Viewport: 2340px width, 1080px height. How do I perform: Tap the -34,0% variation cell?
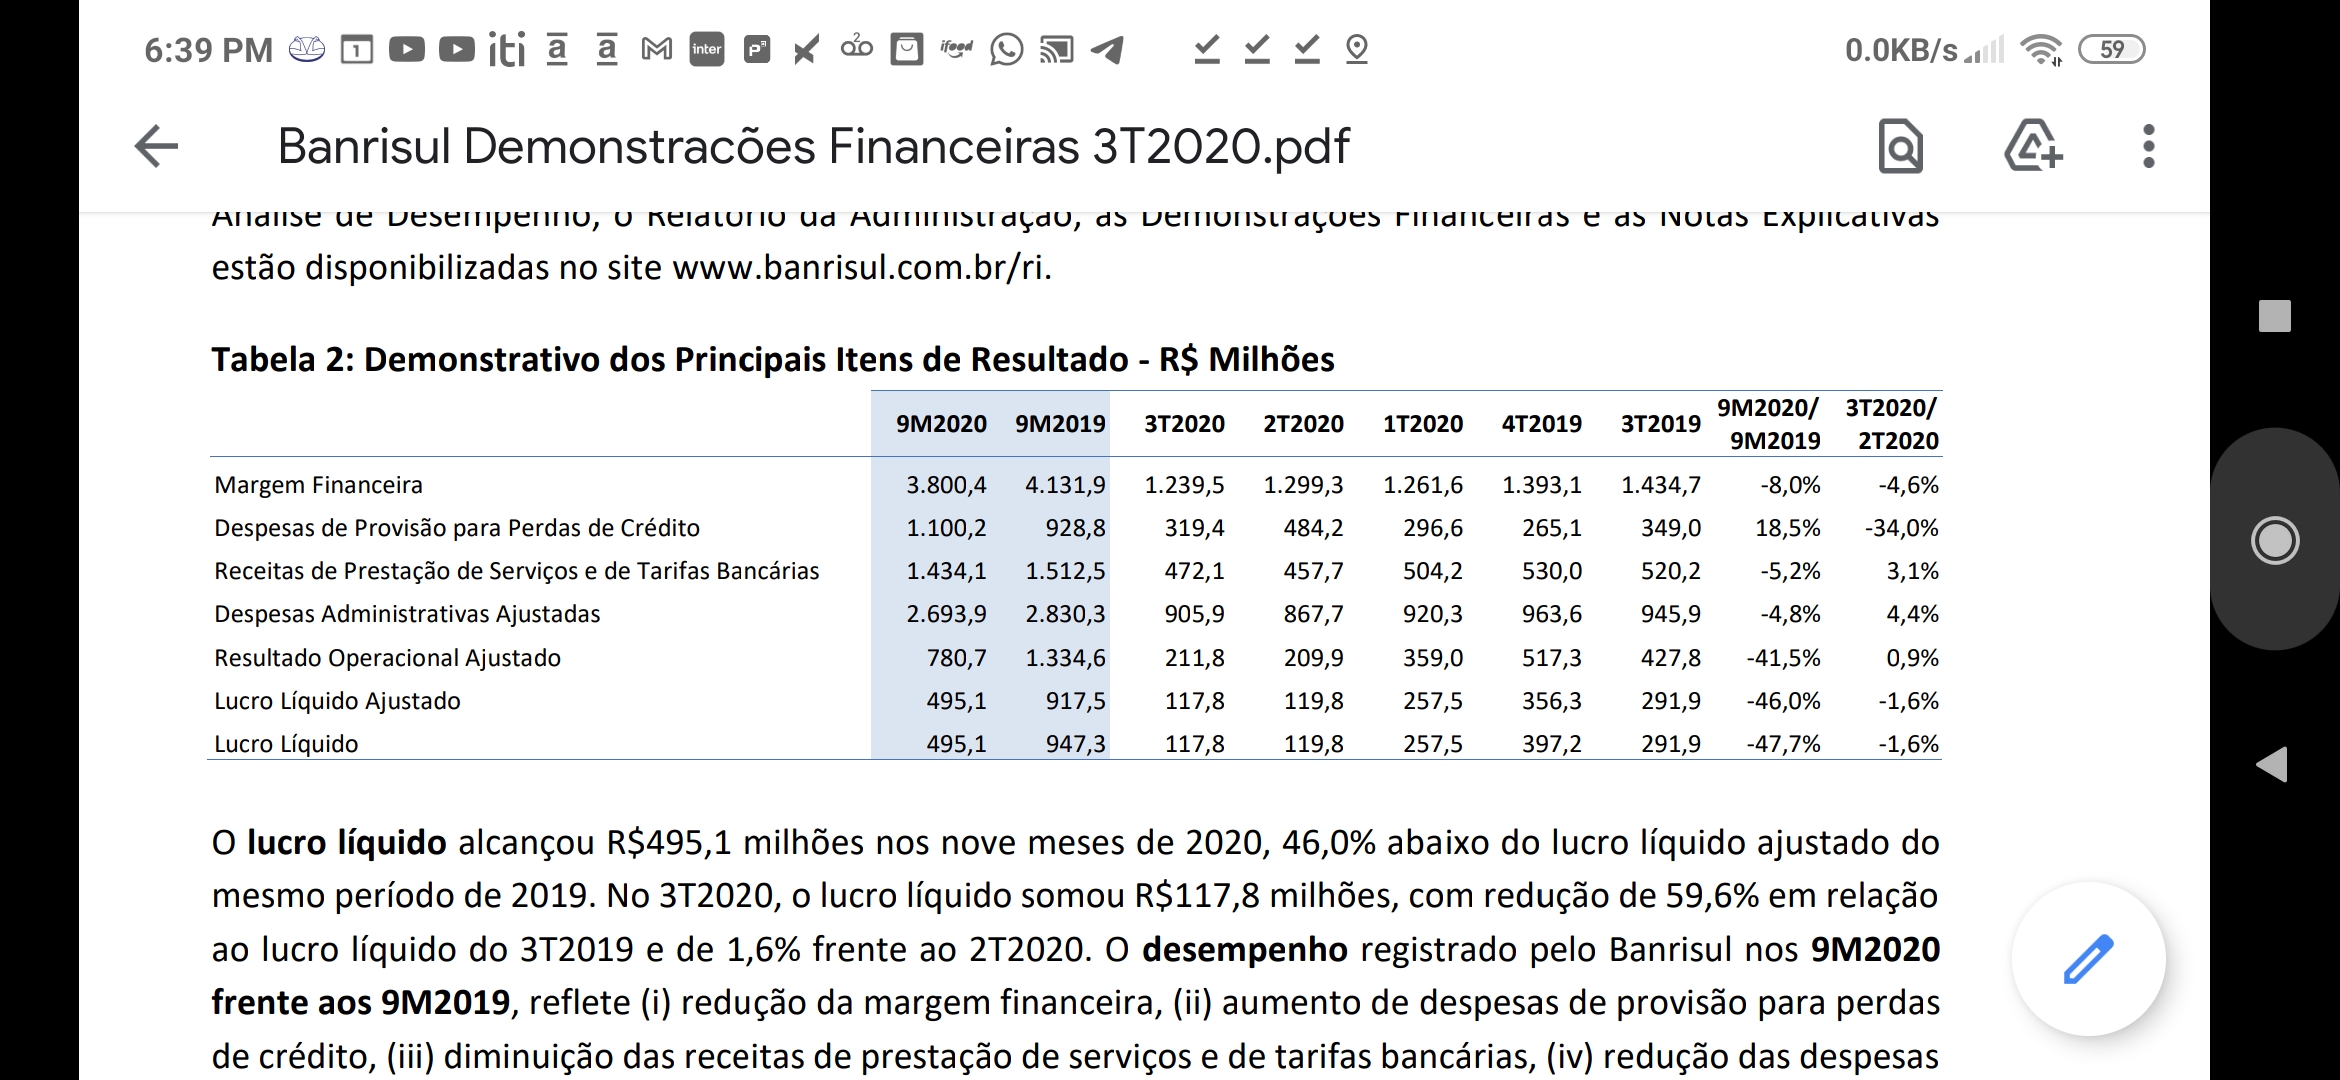1901,528
